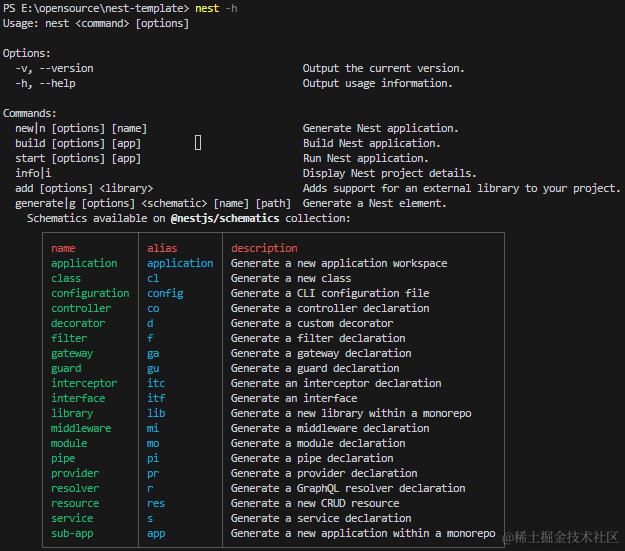Click the 'middleware' schematic name

[81, 428]
